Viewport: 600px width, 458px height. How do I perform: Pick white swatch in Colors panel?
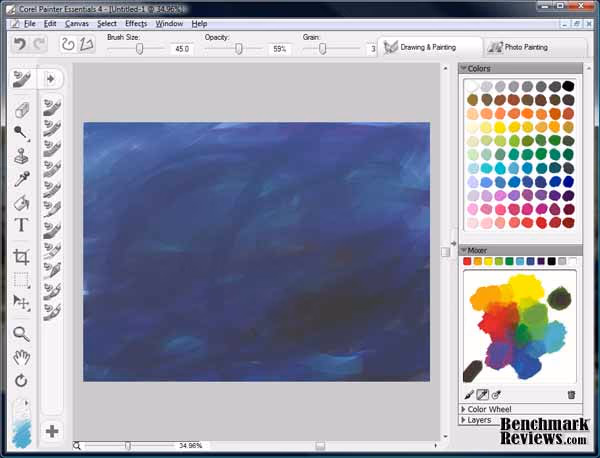coord(473,86)
